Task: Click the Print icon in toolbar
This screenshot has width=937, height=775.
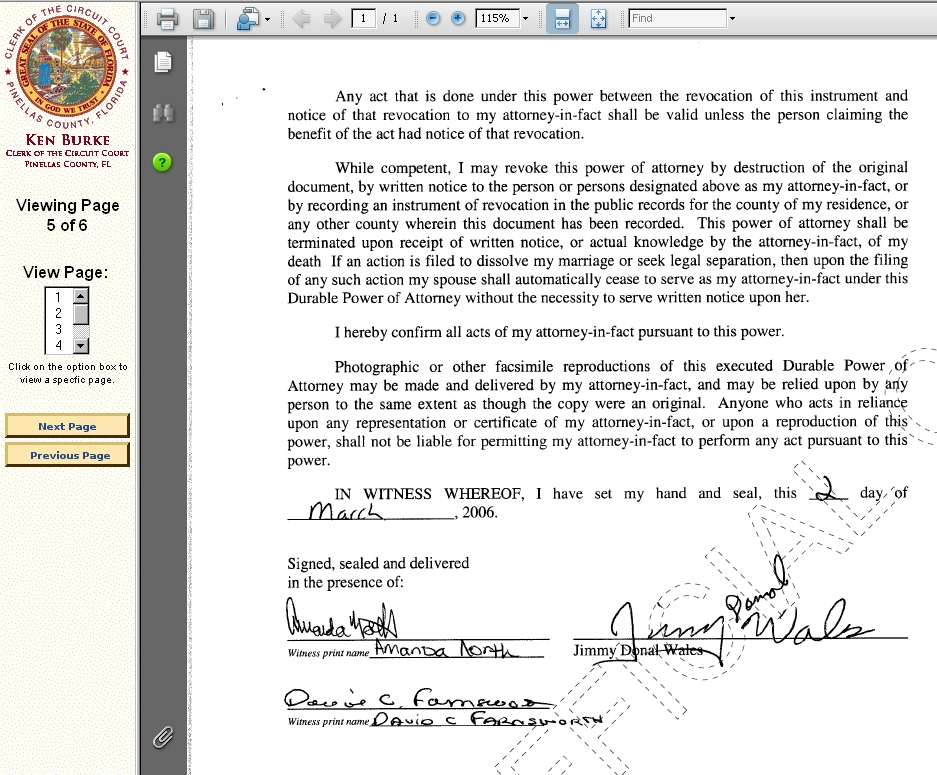Action: (167, 18)
